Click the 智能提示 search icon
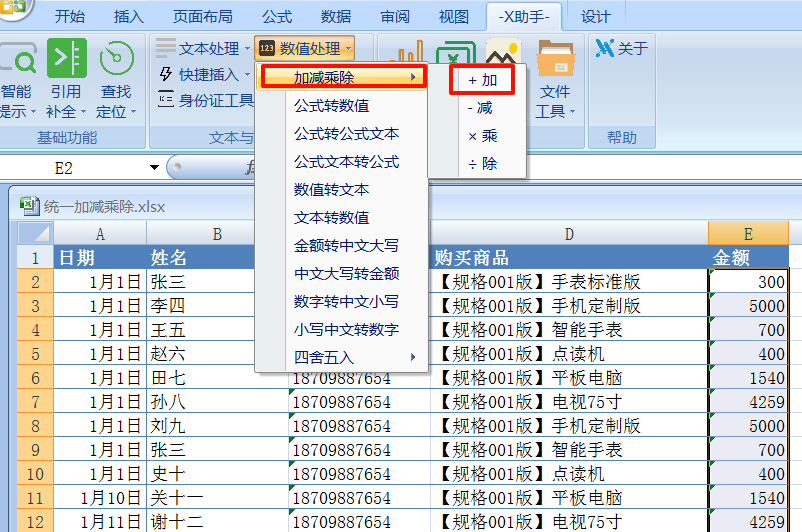Screen dimensions: 802x532 [x=18, y=59]
